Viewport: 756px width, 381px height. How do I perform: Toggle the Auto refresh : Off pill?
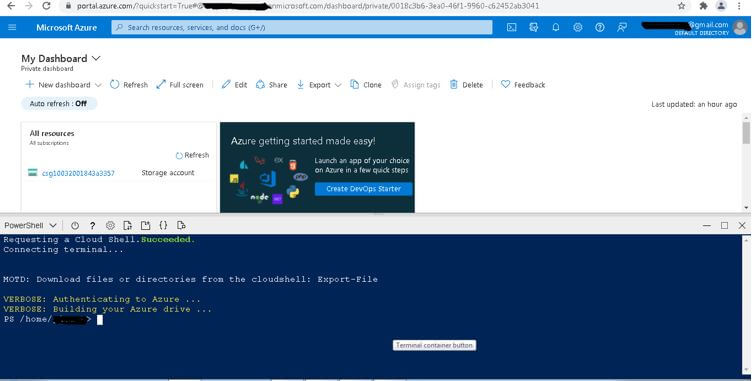point(59,104)
